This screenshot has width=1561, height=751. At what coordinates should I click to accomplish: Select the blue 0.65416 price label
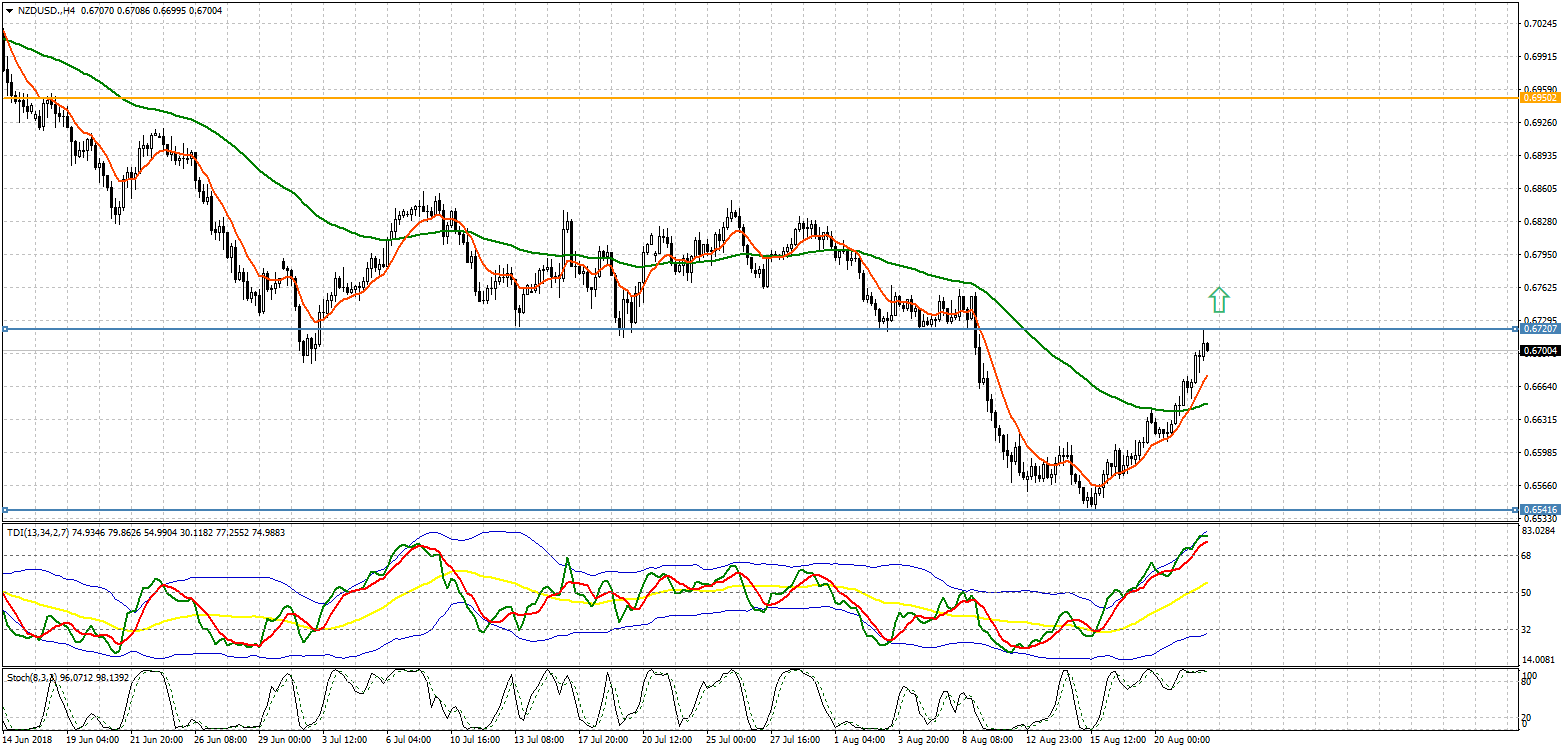pos(1538,510)
